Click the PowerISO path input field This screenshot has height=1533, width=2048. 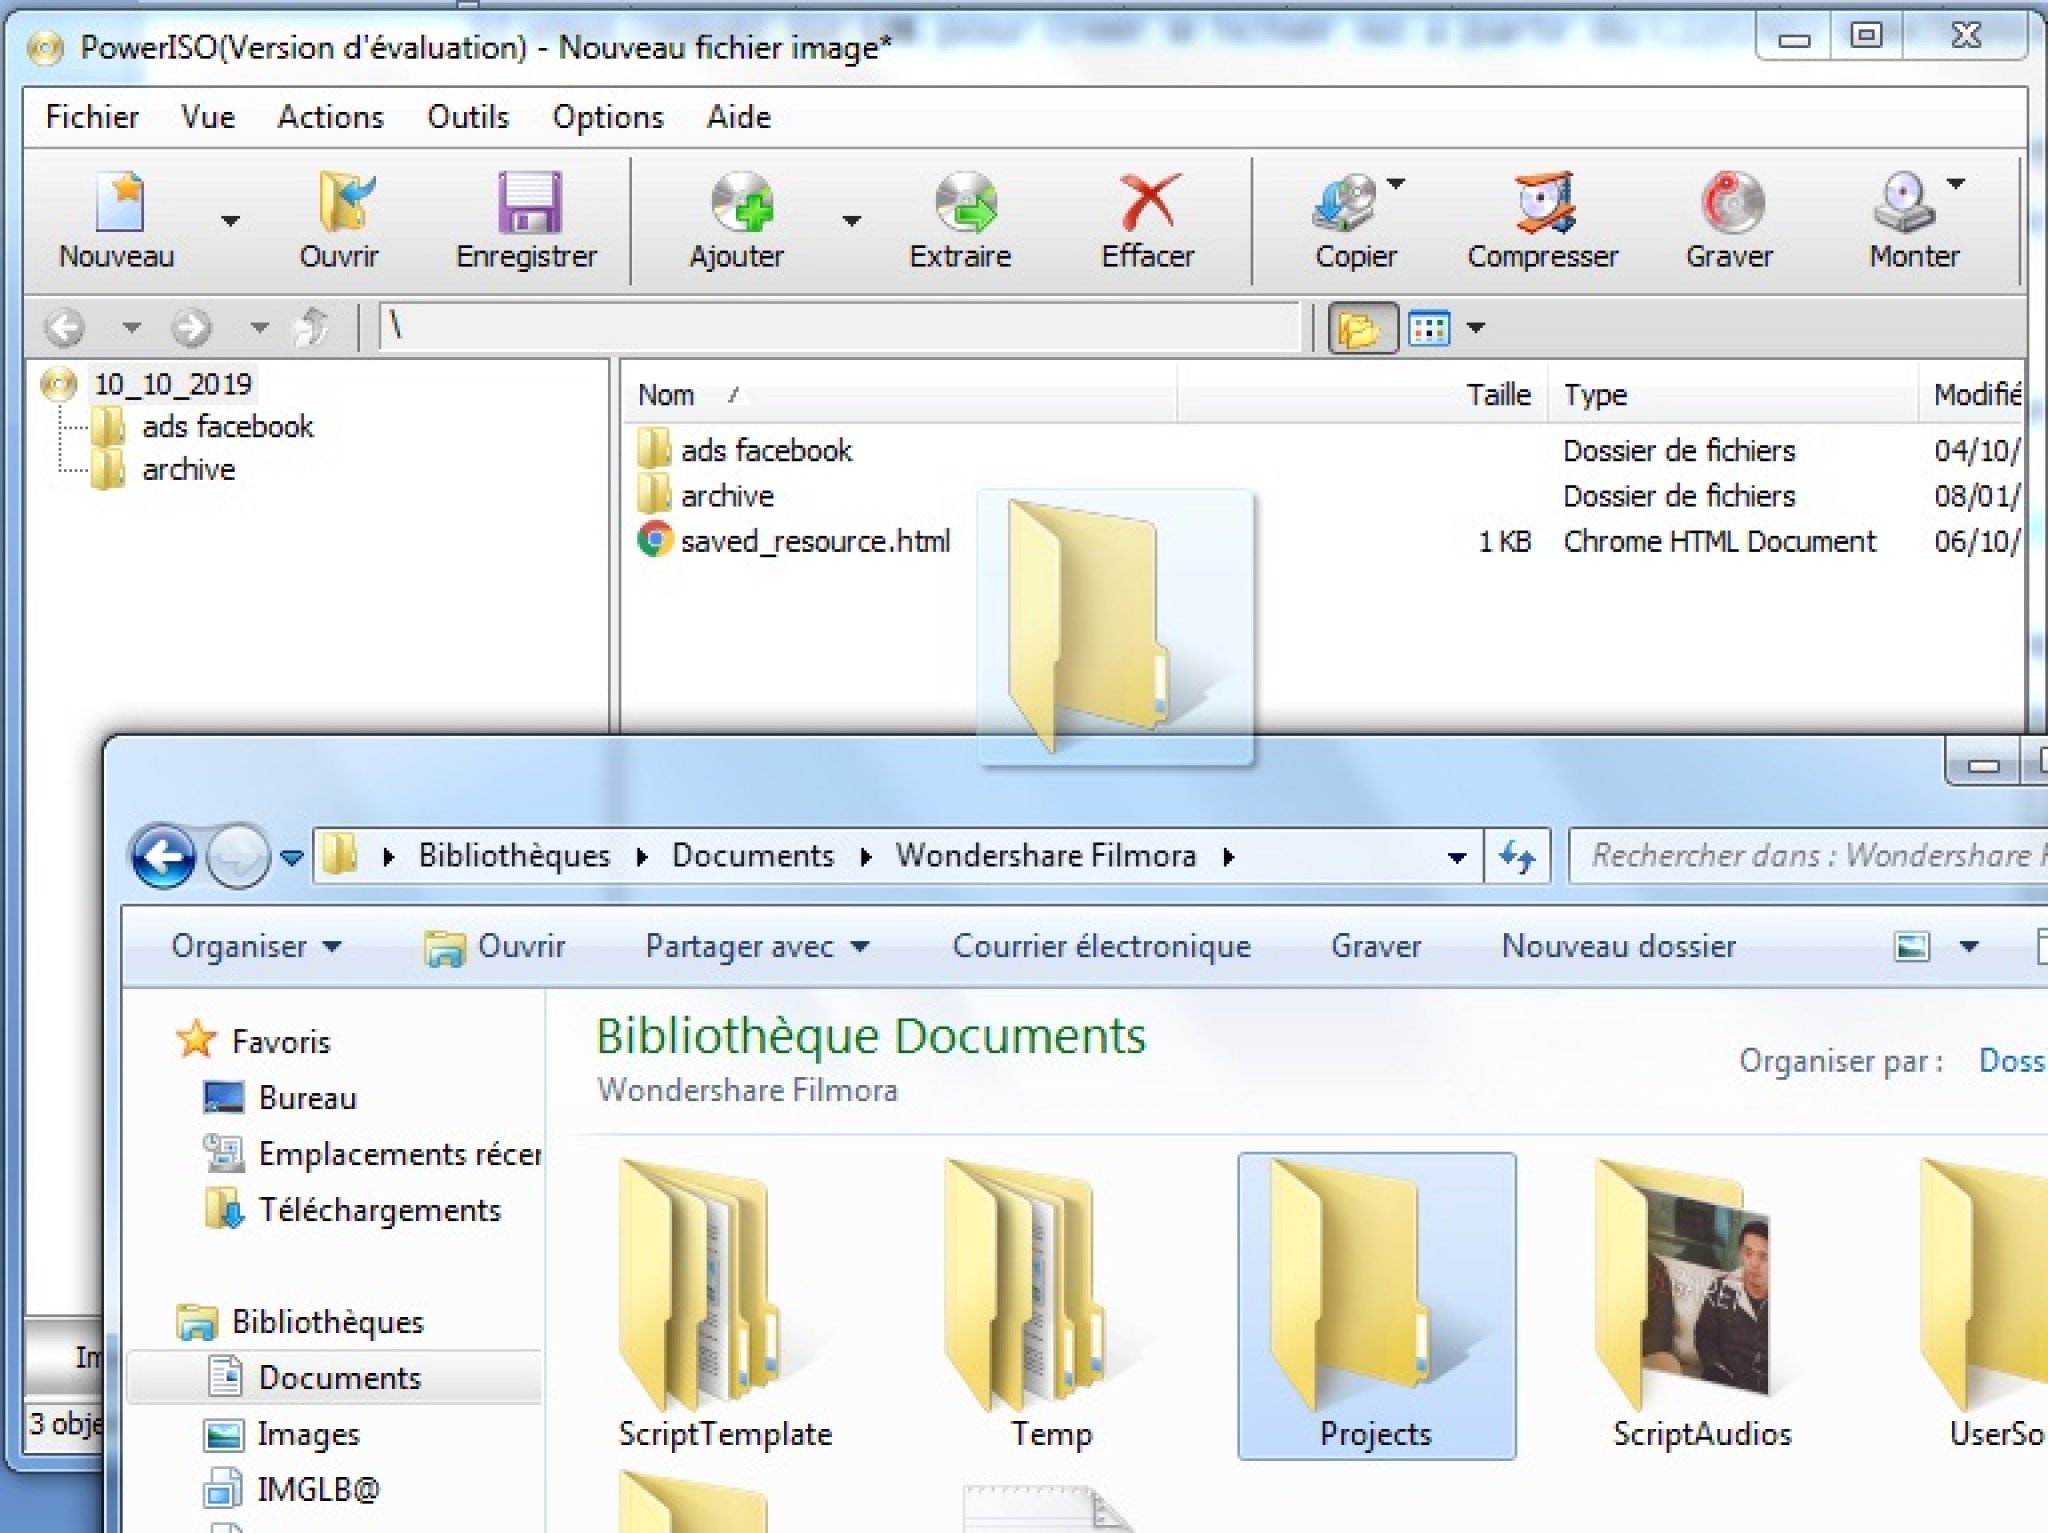839,327
